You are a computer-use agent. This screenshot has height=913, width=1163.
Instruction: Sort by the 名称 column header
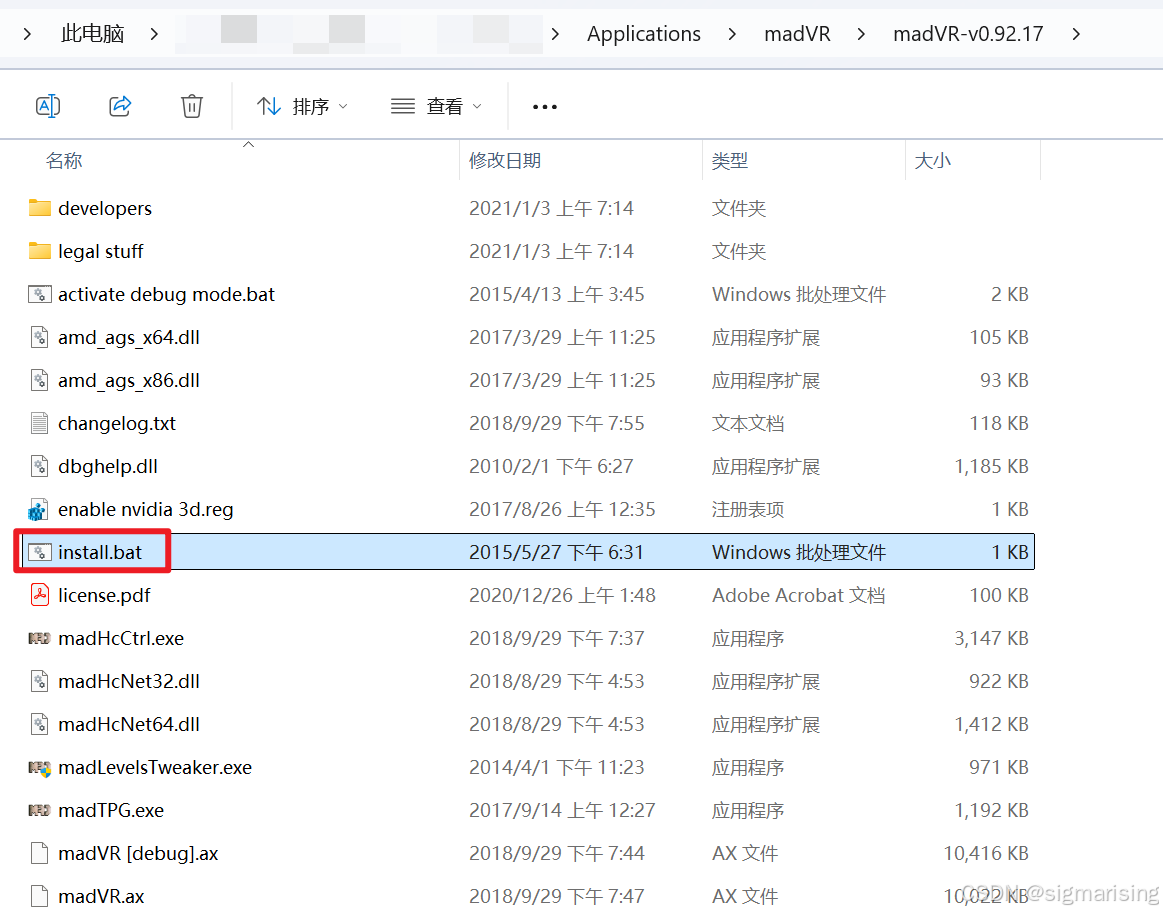click(x=64, y=160)
